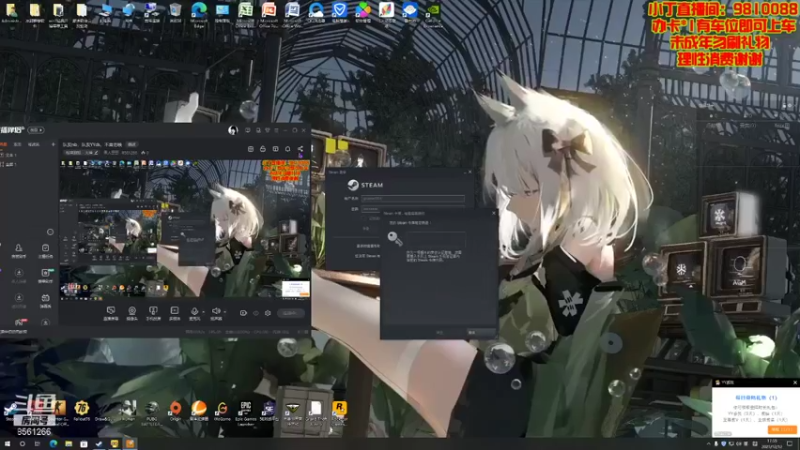Viewport: 800px width, 450px height.
Task: Click the microphone icon in streaming toolbar
Action: point(194,313)
